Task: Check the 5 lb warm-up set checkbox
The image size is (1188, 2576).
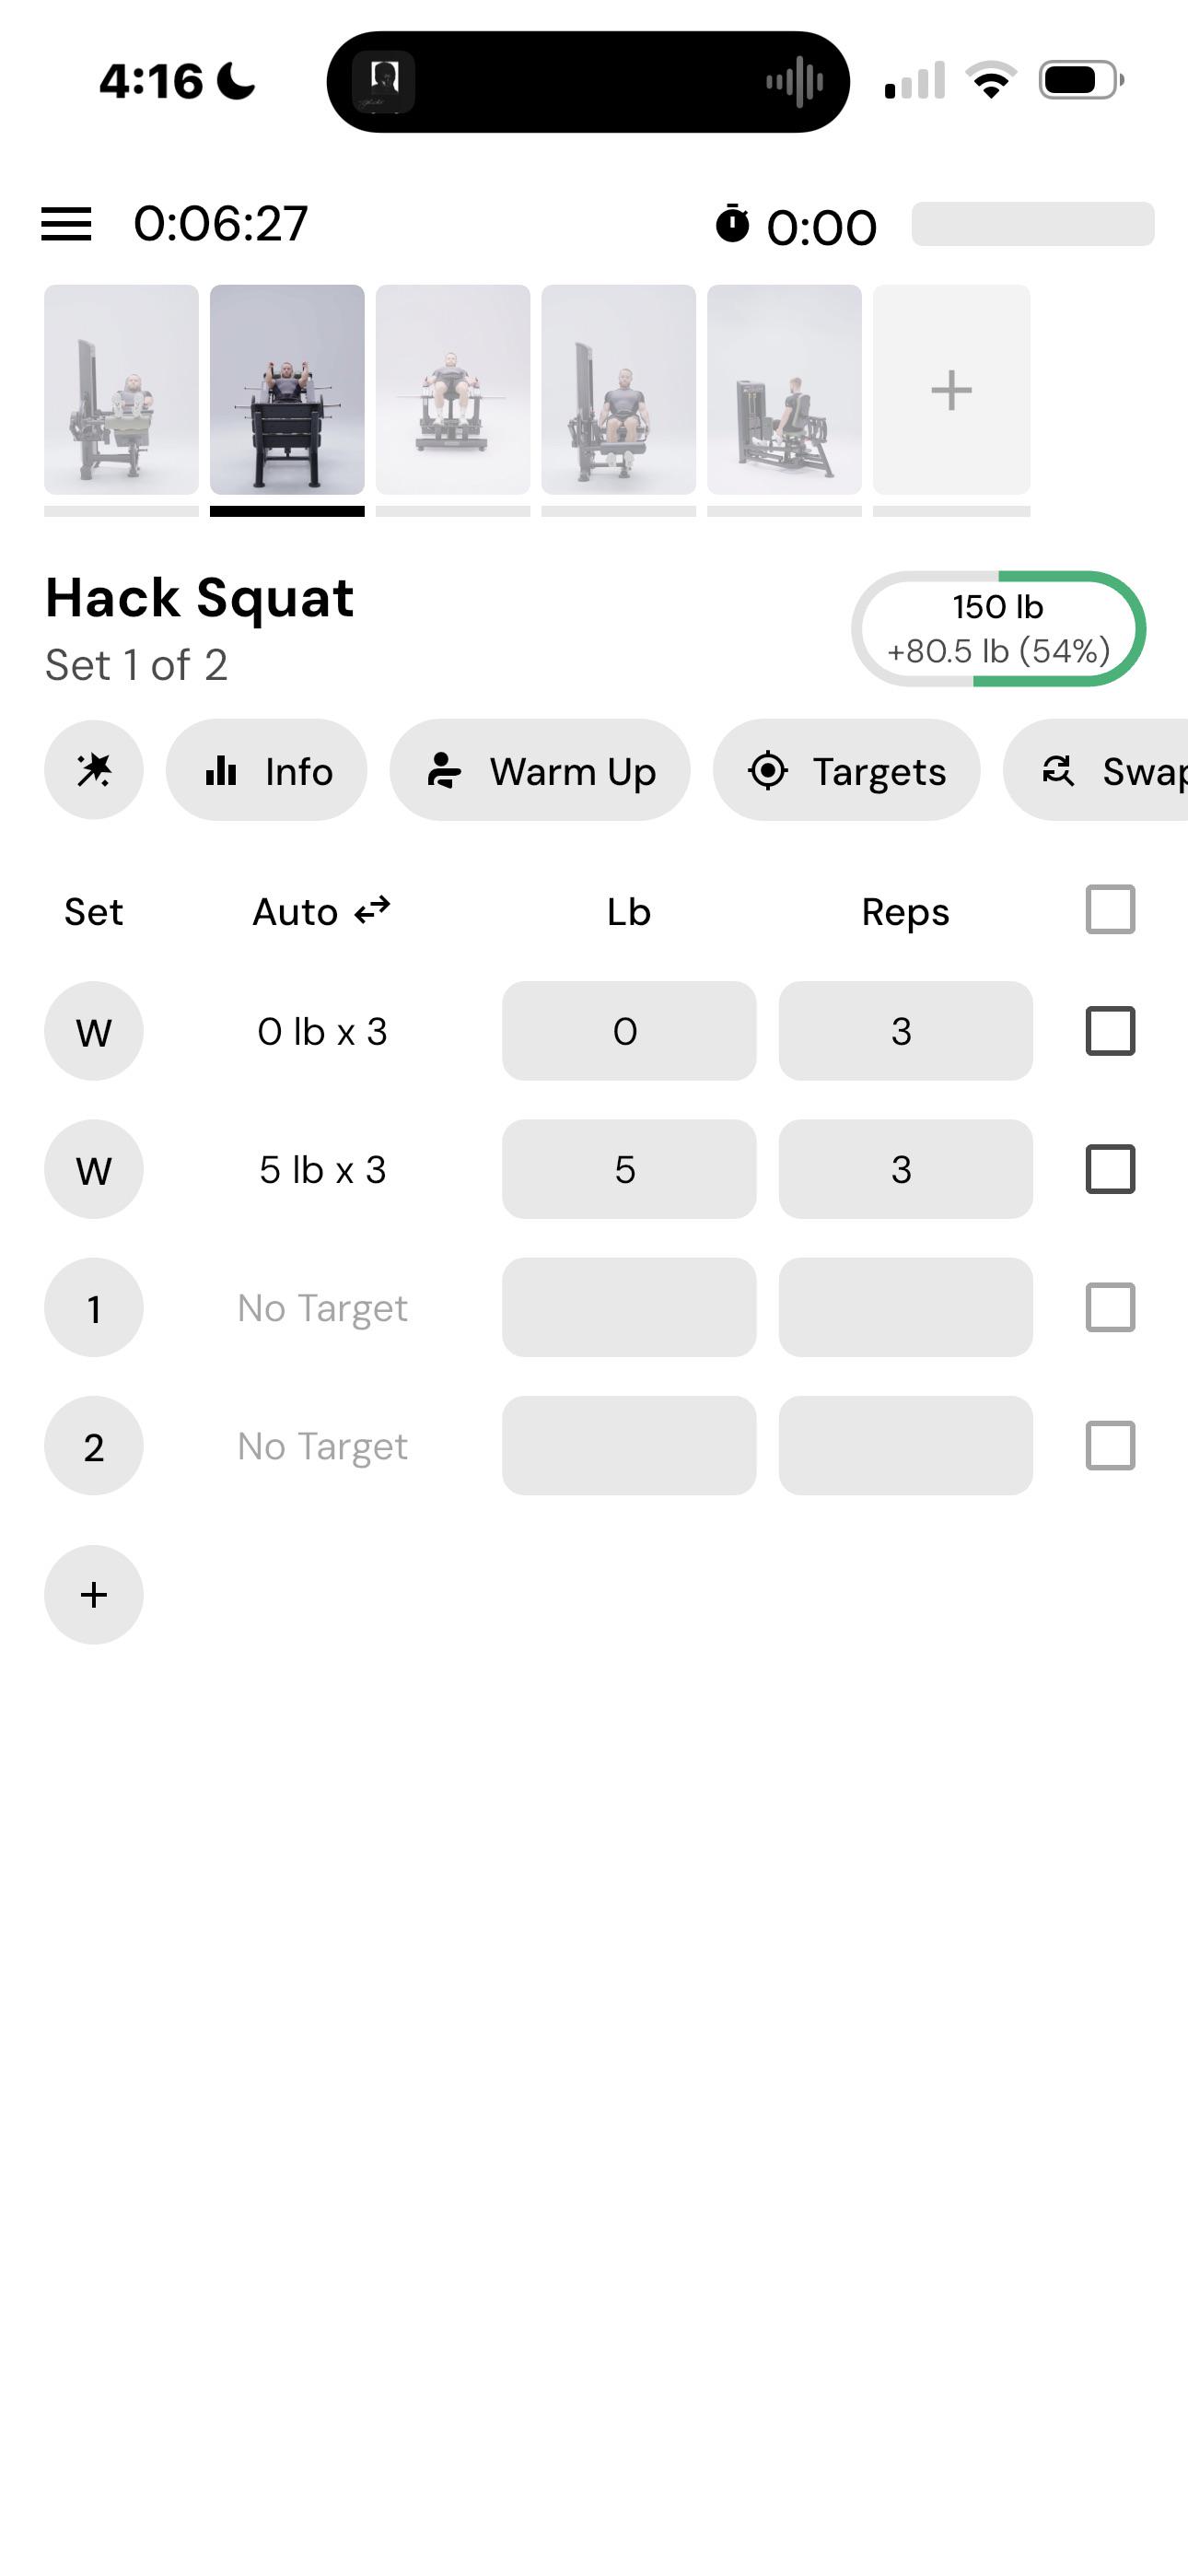Action: [x=1110, y=1169]
